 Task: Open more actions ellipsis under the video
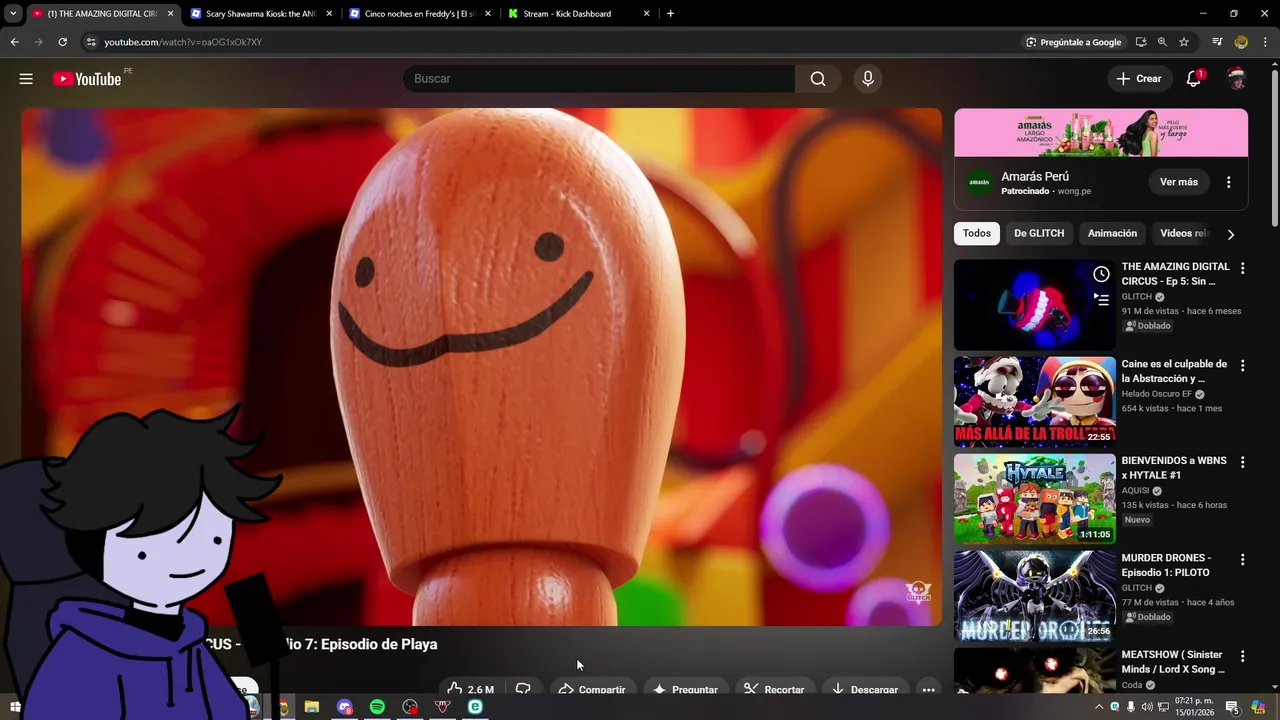(x=928, y=689)
